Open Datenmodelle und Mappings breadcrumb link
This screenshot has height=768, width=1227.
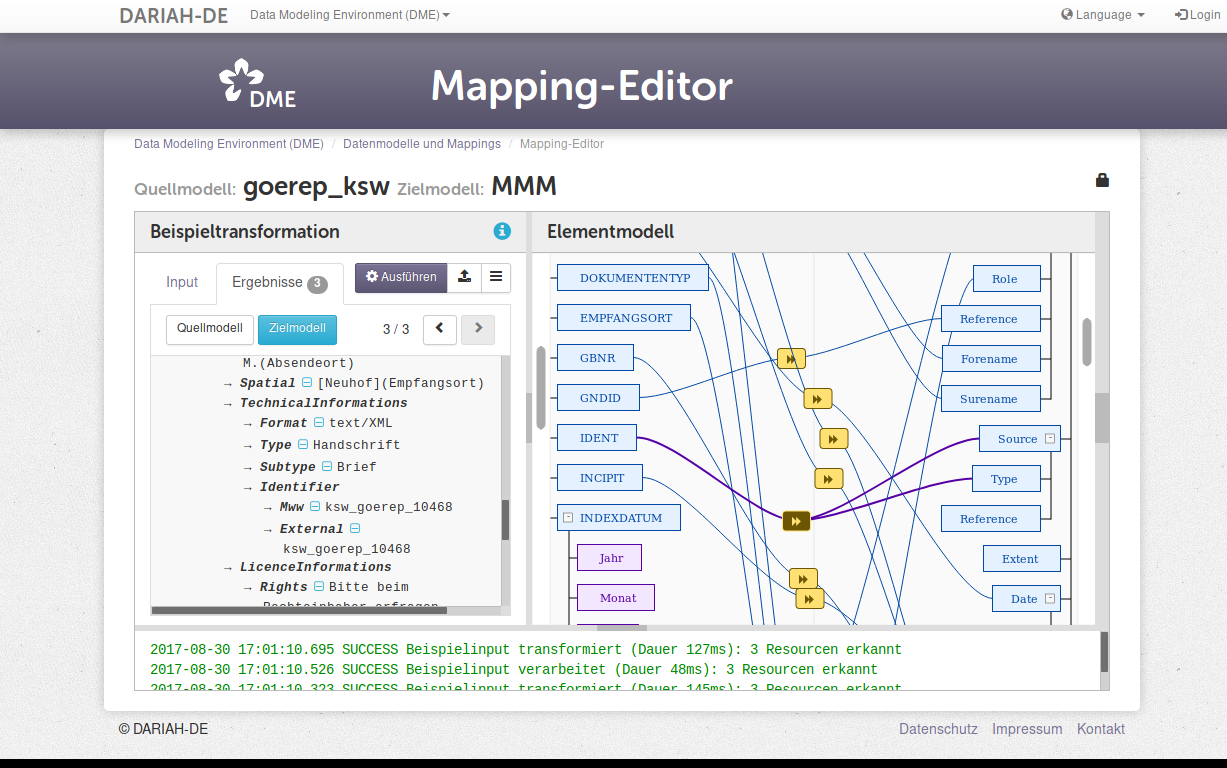(421, 144)
